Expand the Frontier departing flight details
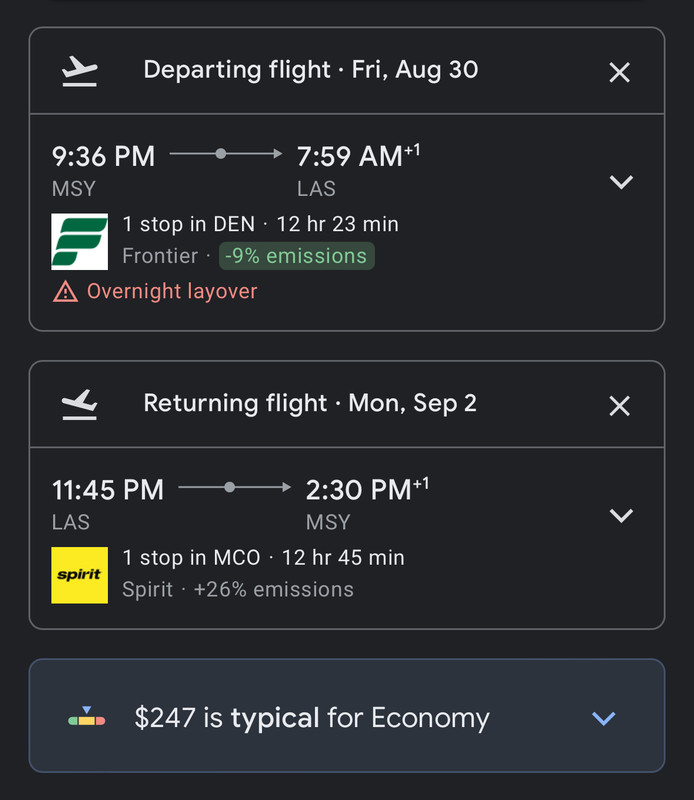694x800 pixels. coord(621,182)
